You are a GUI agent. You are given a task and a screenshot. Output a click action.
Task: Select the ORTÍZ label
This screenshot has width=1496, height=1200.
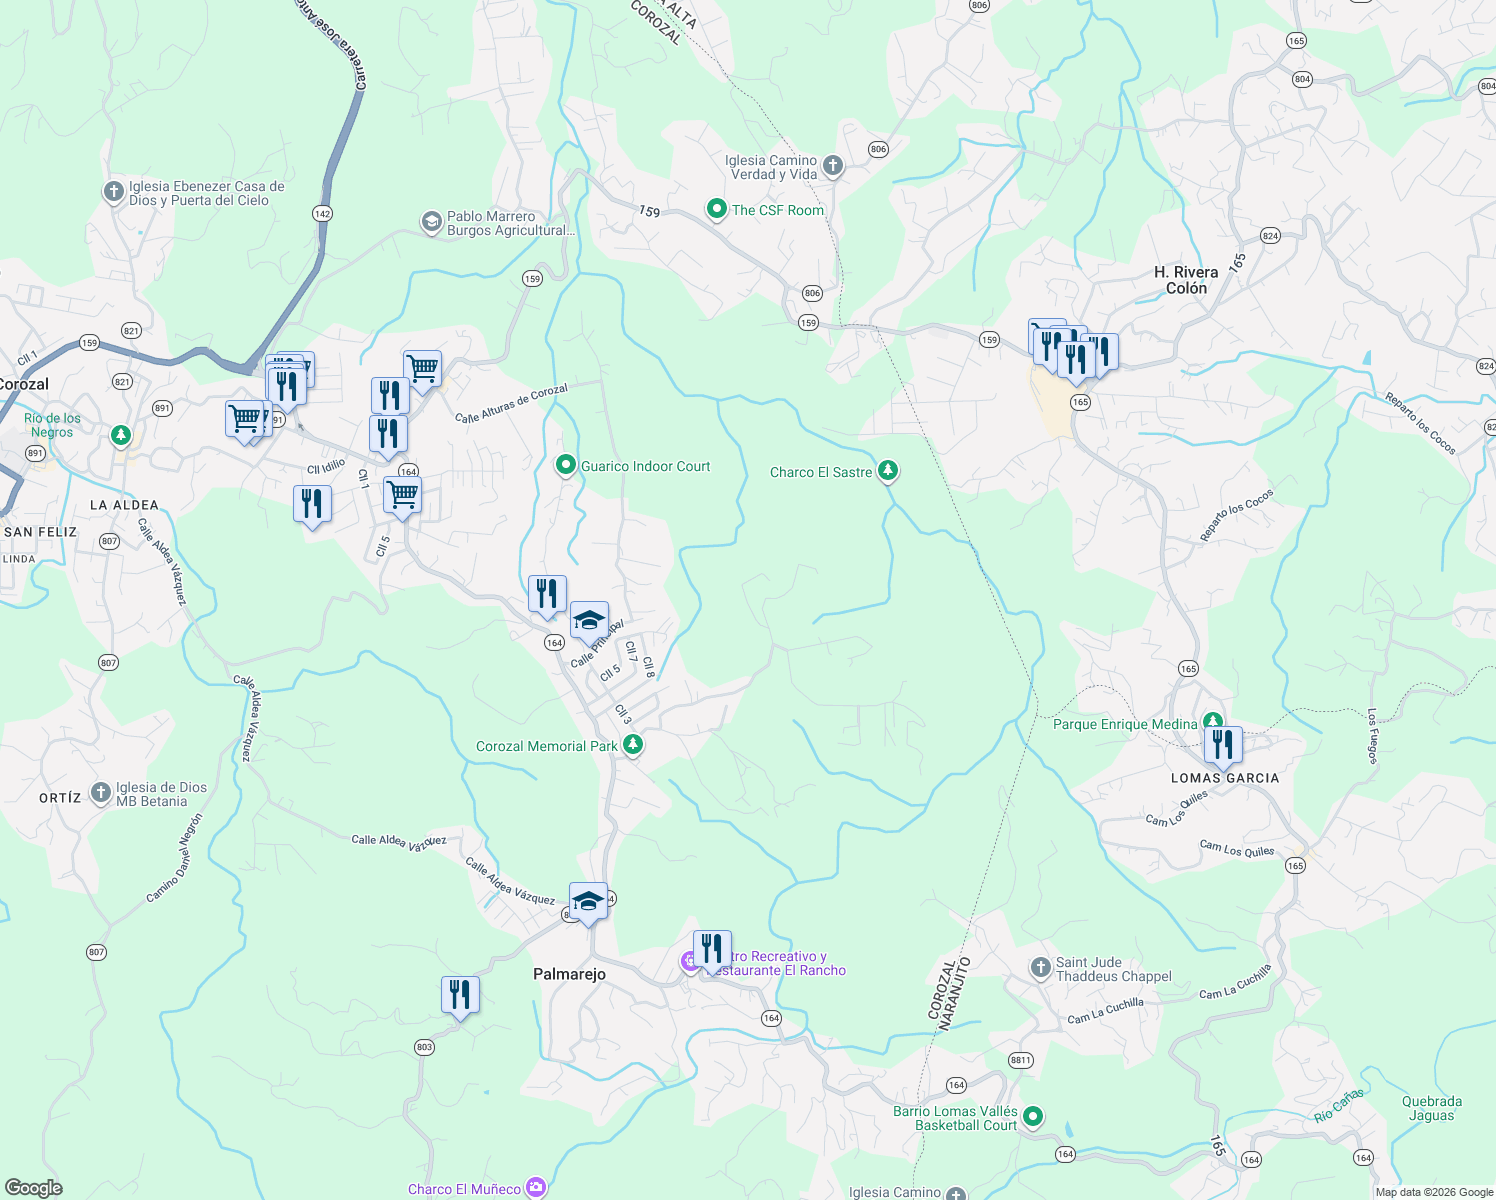[x=60, y=798]
